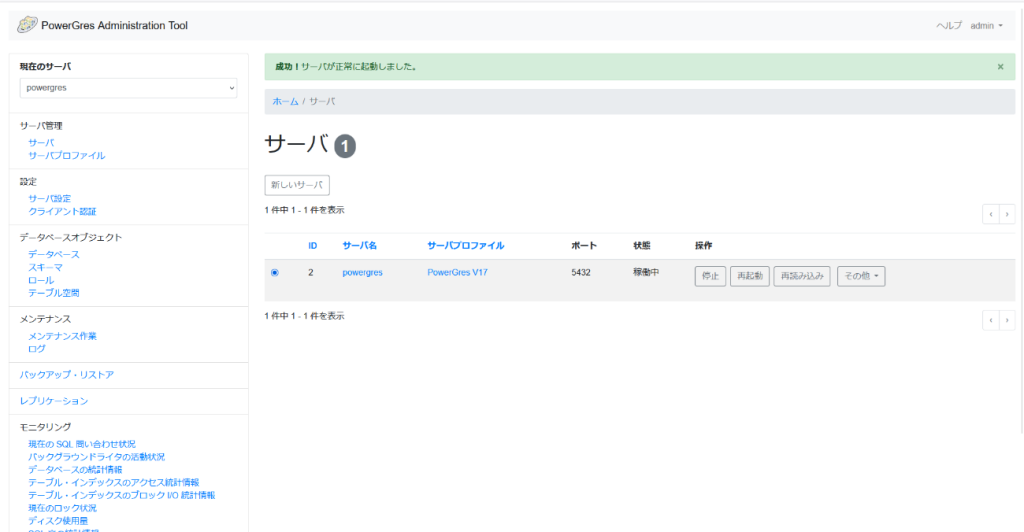Click the PowerGres Administration Tool title

click(114, 25)
